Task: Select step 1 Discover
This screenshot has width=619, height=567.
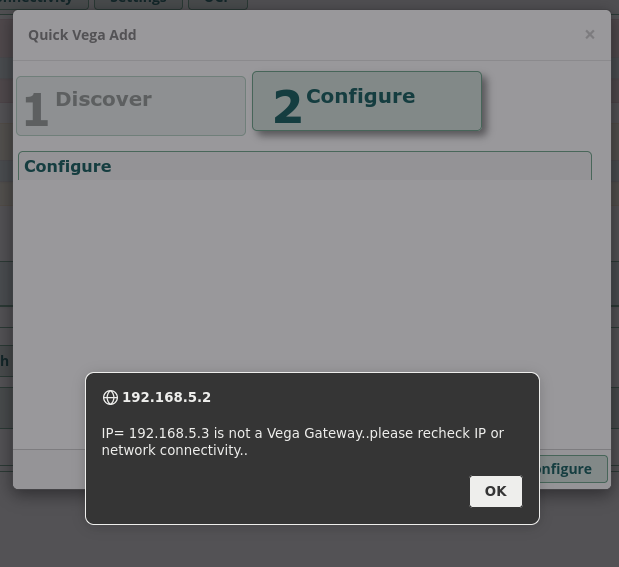Action: (131, 106)
